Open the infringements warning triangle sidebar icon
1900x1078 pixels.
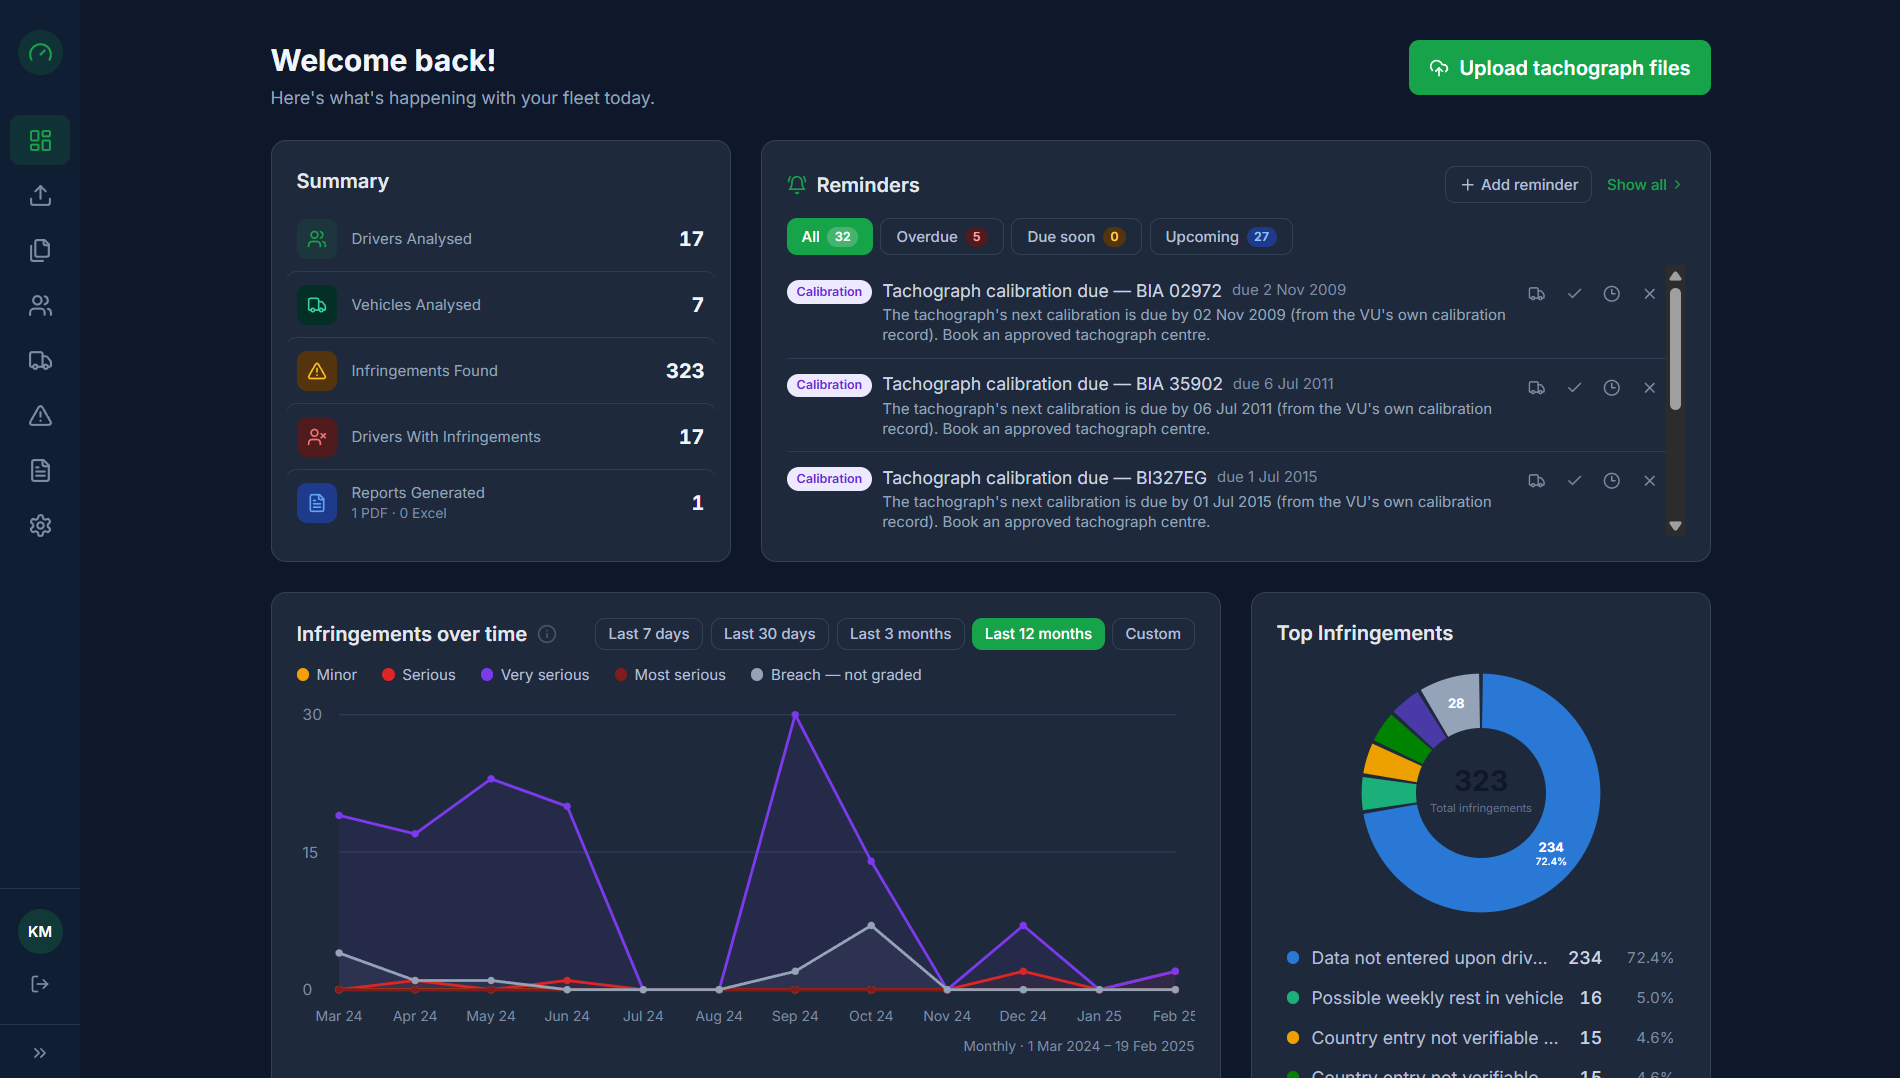[x=40, y=415]
